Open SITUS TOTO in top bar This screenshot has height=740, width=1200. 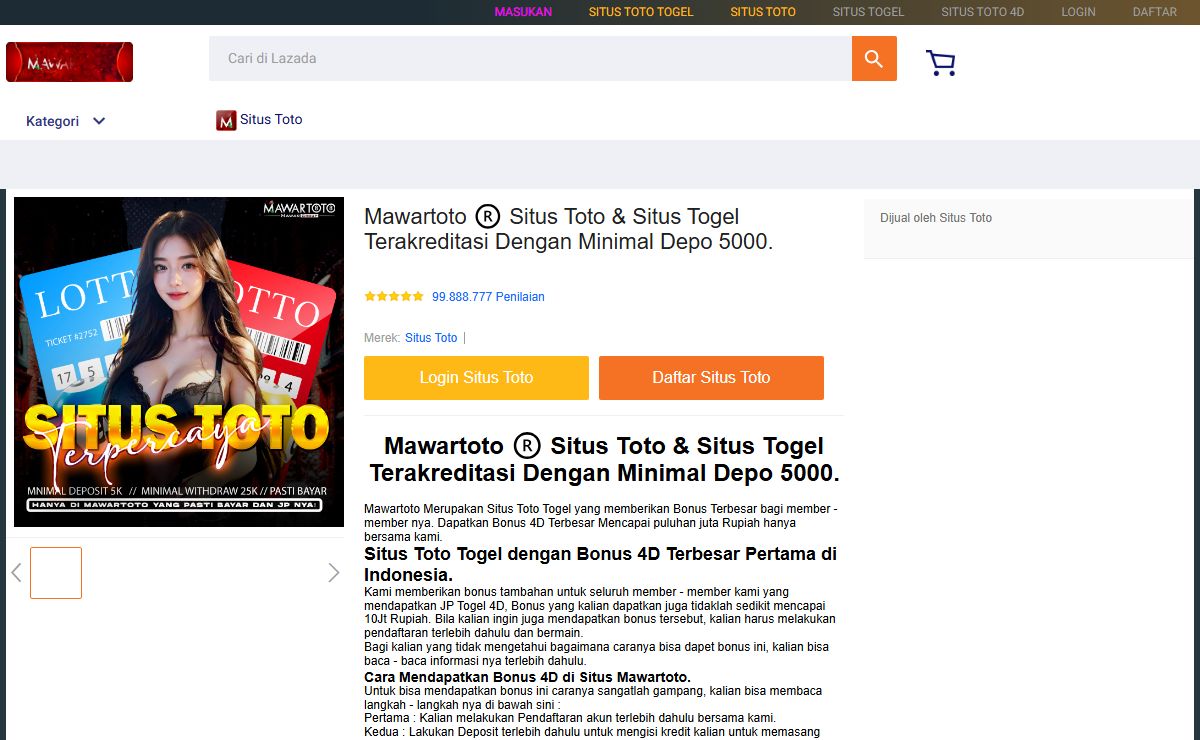click(x=763, y=12)
